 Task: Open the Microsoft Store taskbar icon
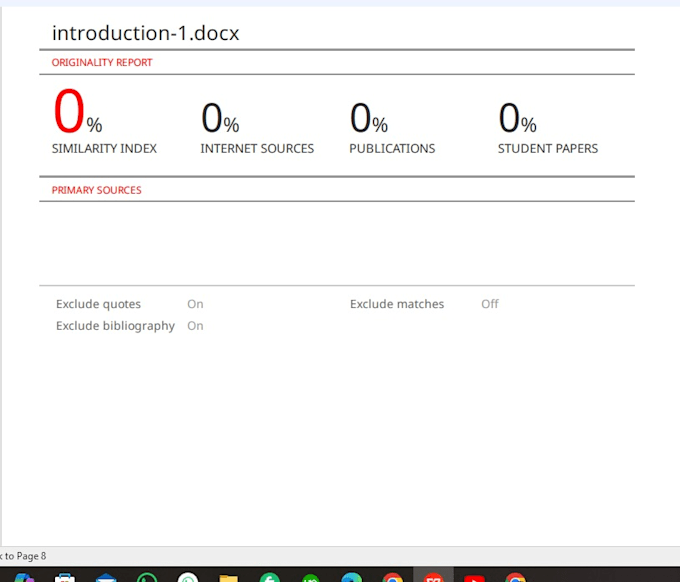coord(65,578)
